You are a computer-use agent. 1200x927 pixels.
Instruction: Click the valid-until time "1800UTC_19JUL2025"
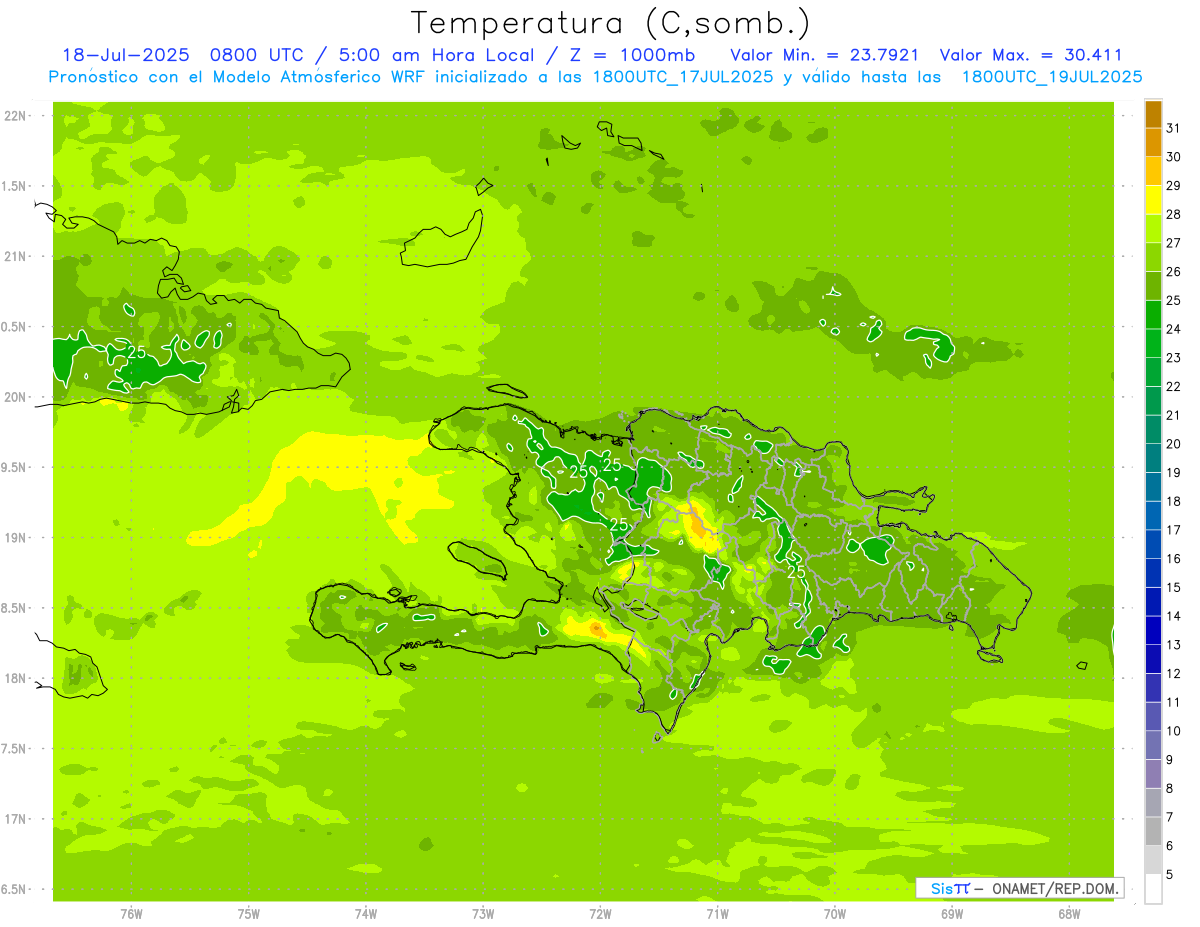point(1051,76)
